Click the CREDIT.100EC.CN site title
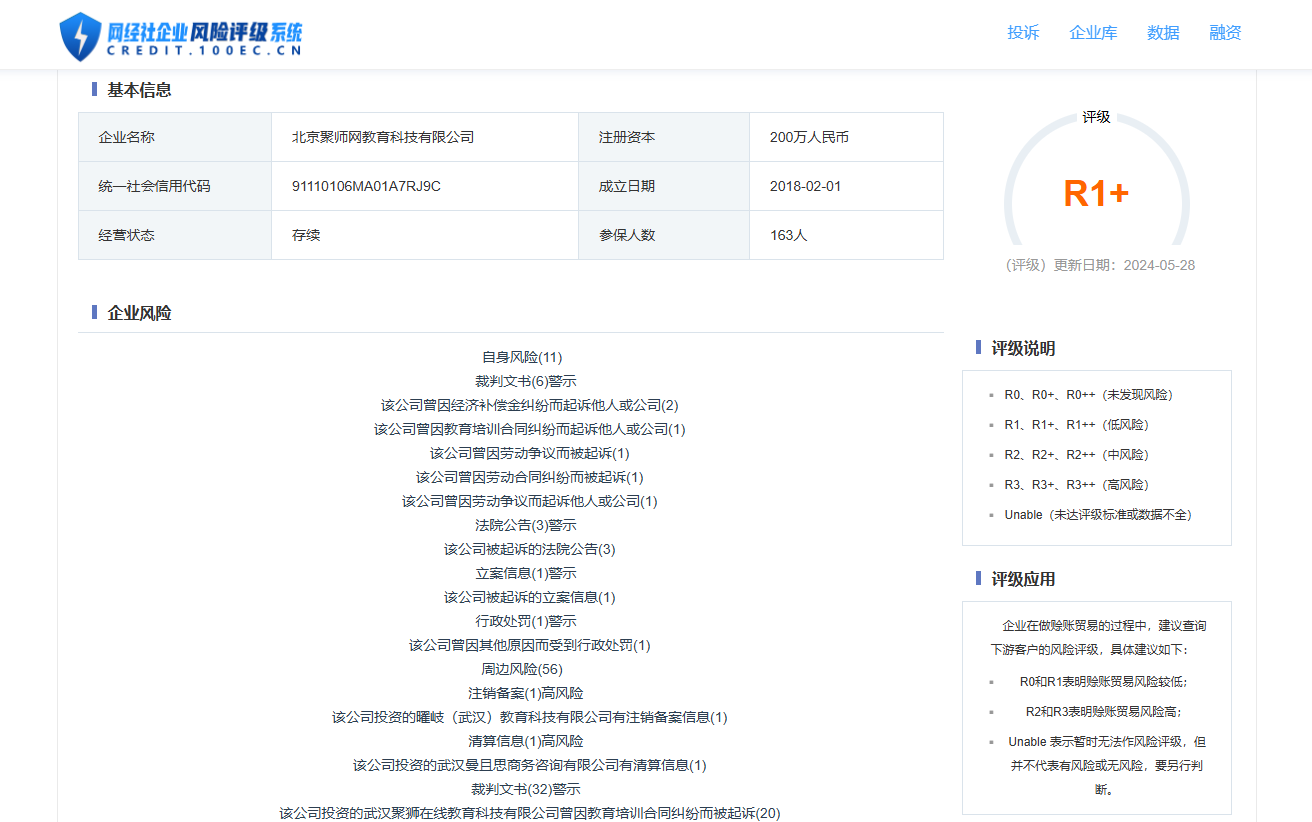 (x=204, y=51)
